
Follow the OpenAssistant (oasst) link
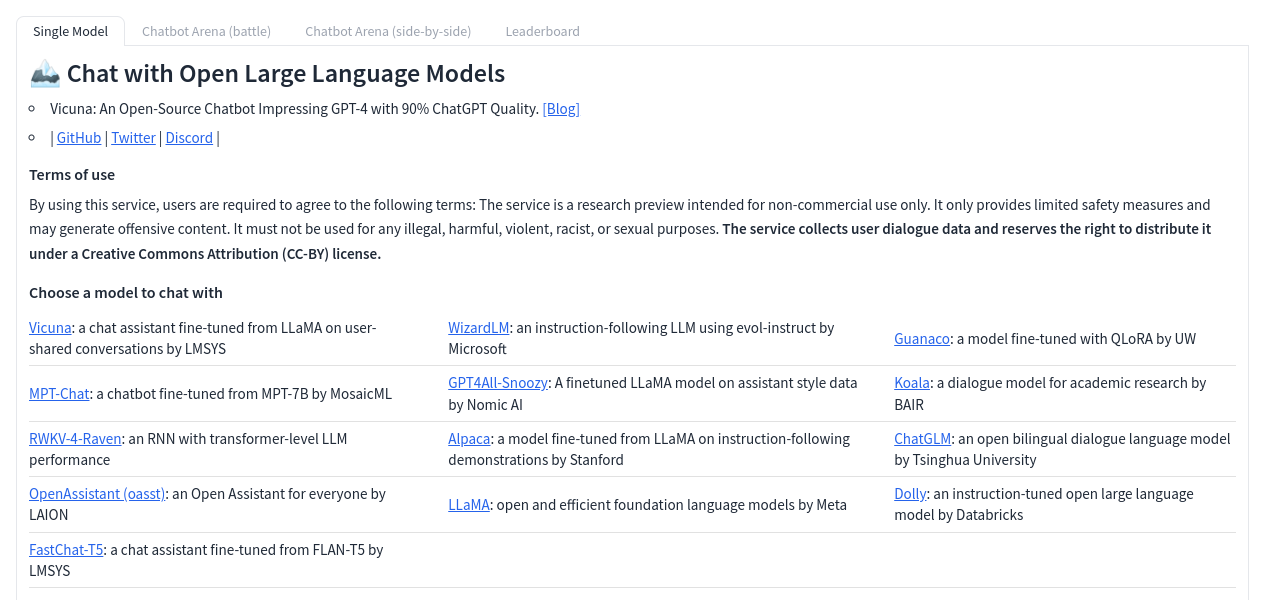[97, 494]
